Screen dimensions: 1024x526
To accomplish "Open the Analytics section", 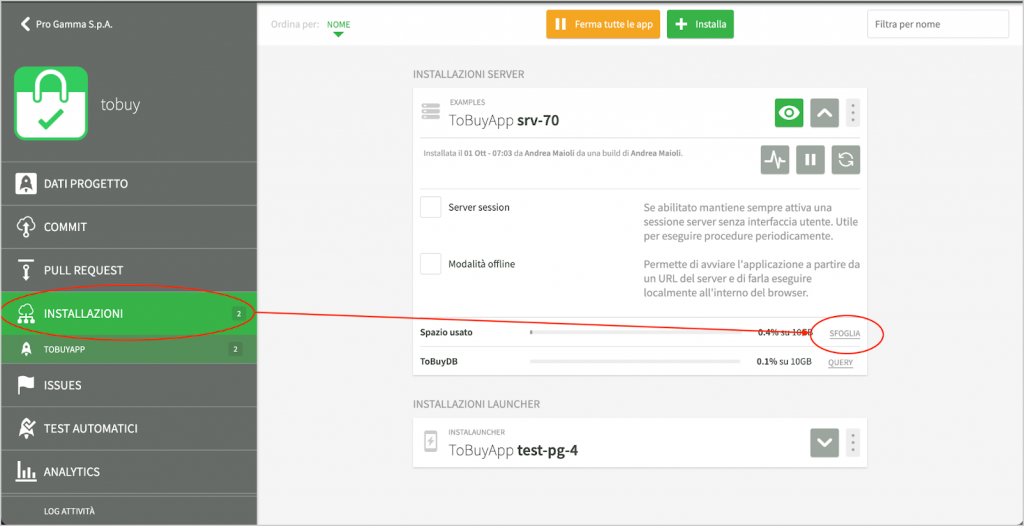I will point(129,471).
